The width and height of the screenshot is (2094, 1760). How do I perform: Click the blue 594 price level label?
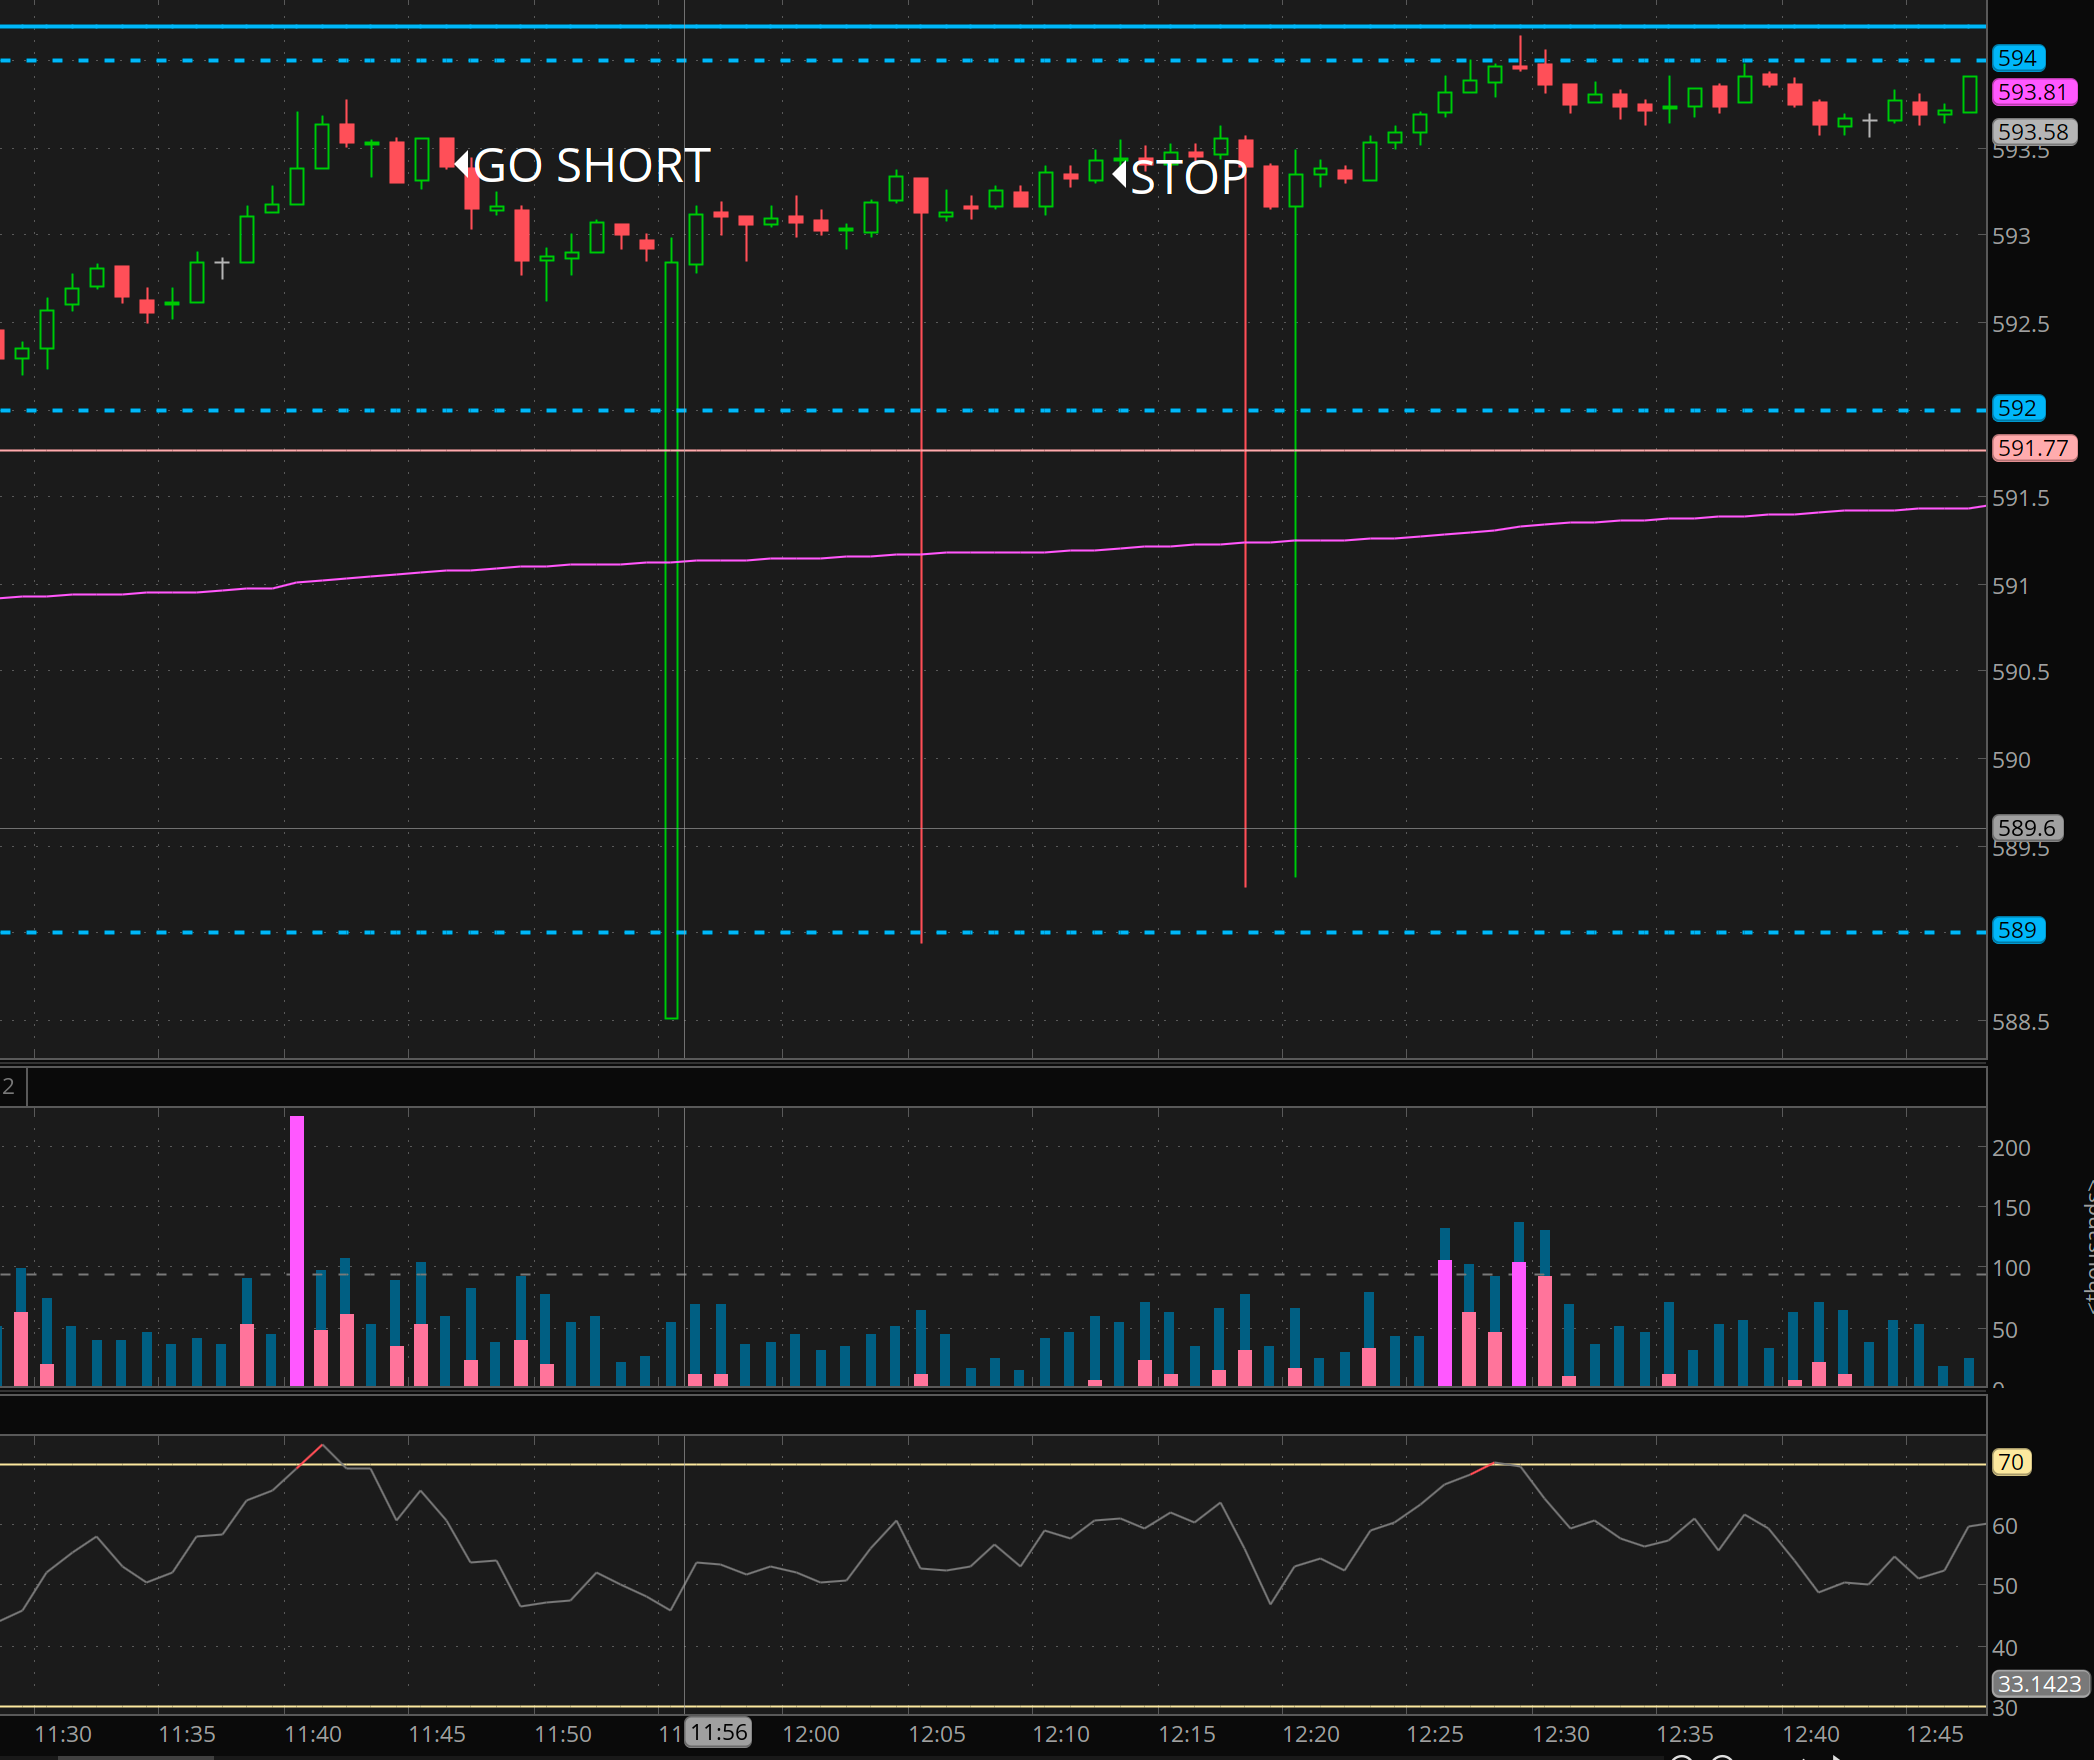click(2017, 58)
